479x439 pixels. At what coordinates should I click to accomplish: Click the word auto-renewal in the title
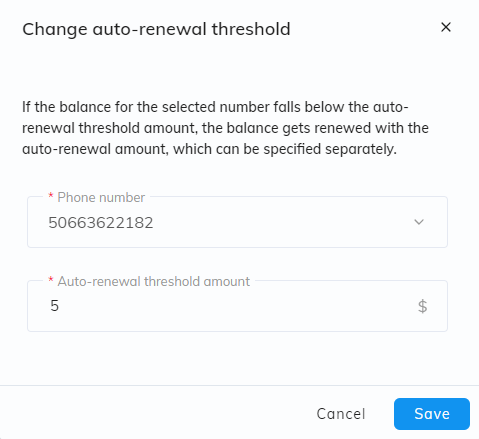pyautogui.click(x=150, y=29)
